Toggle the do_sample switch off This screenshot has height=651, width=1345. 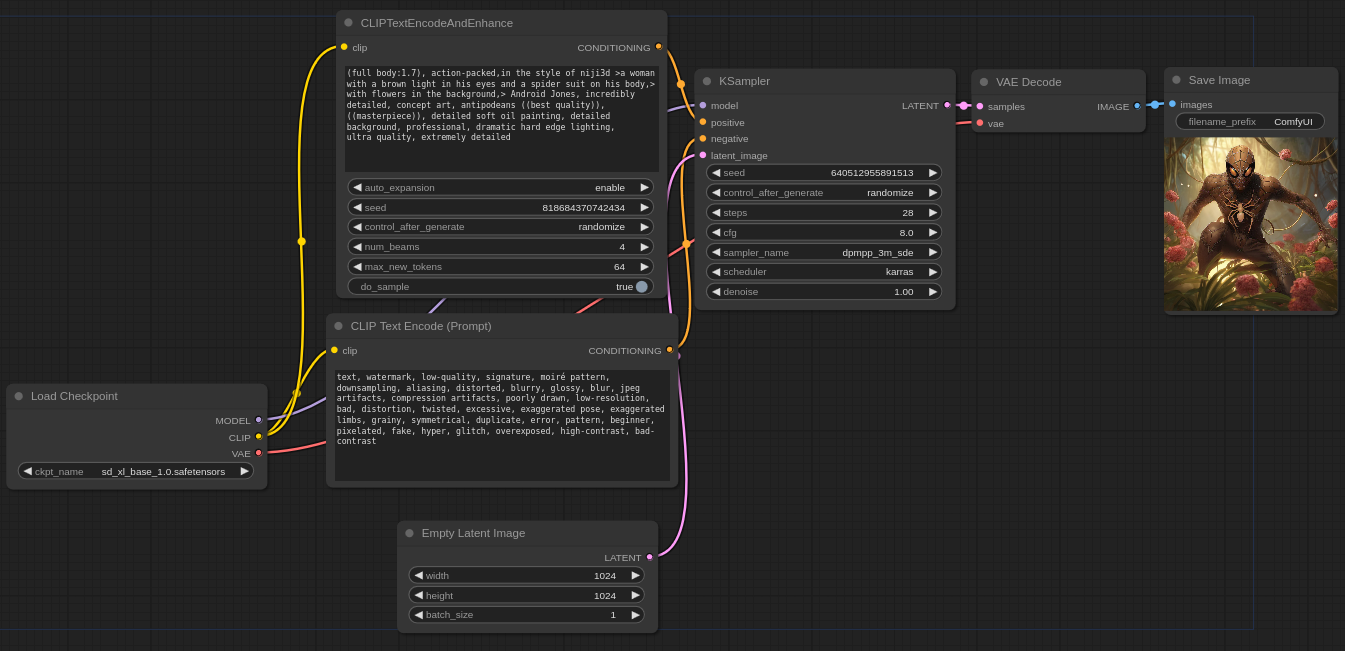(641, 286)
